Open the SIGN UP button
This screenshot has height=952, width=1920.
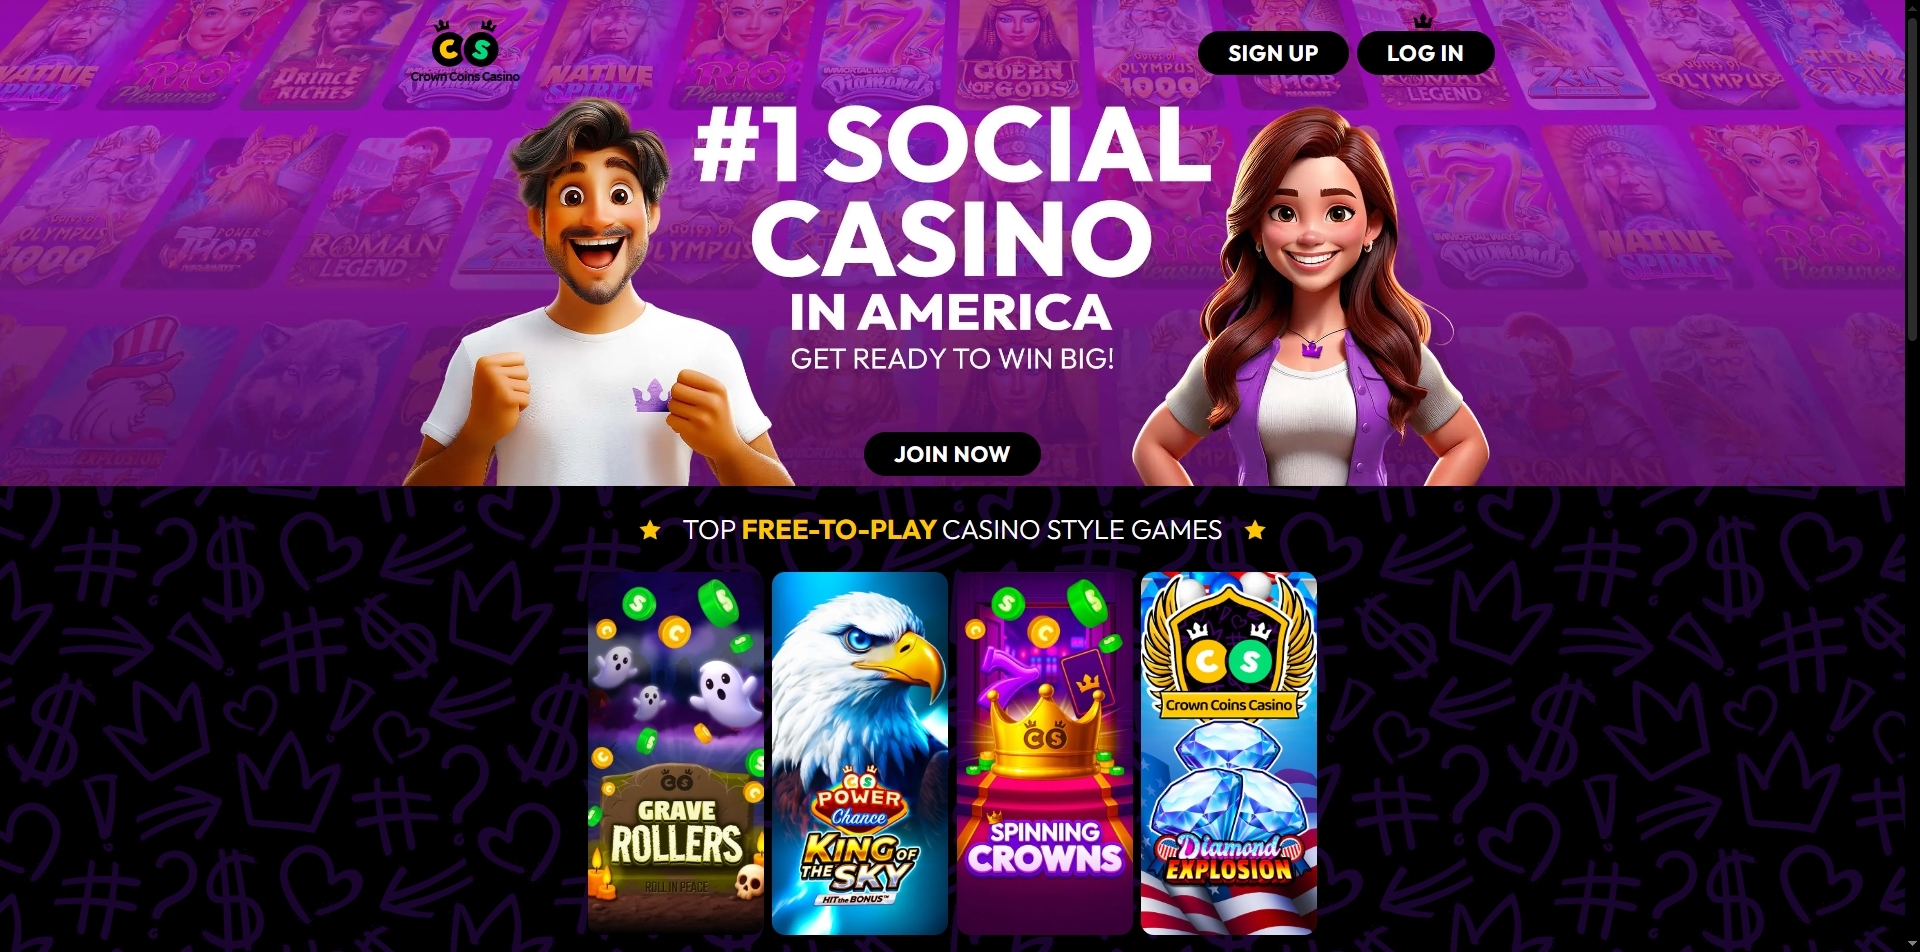point(1273,53)
